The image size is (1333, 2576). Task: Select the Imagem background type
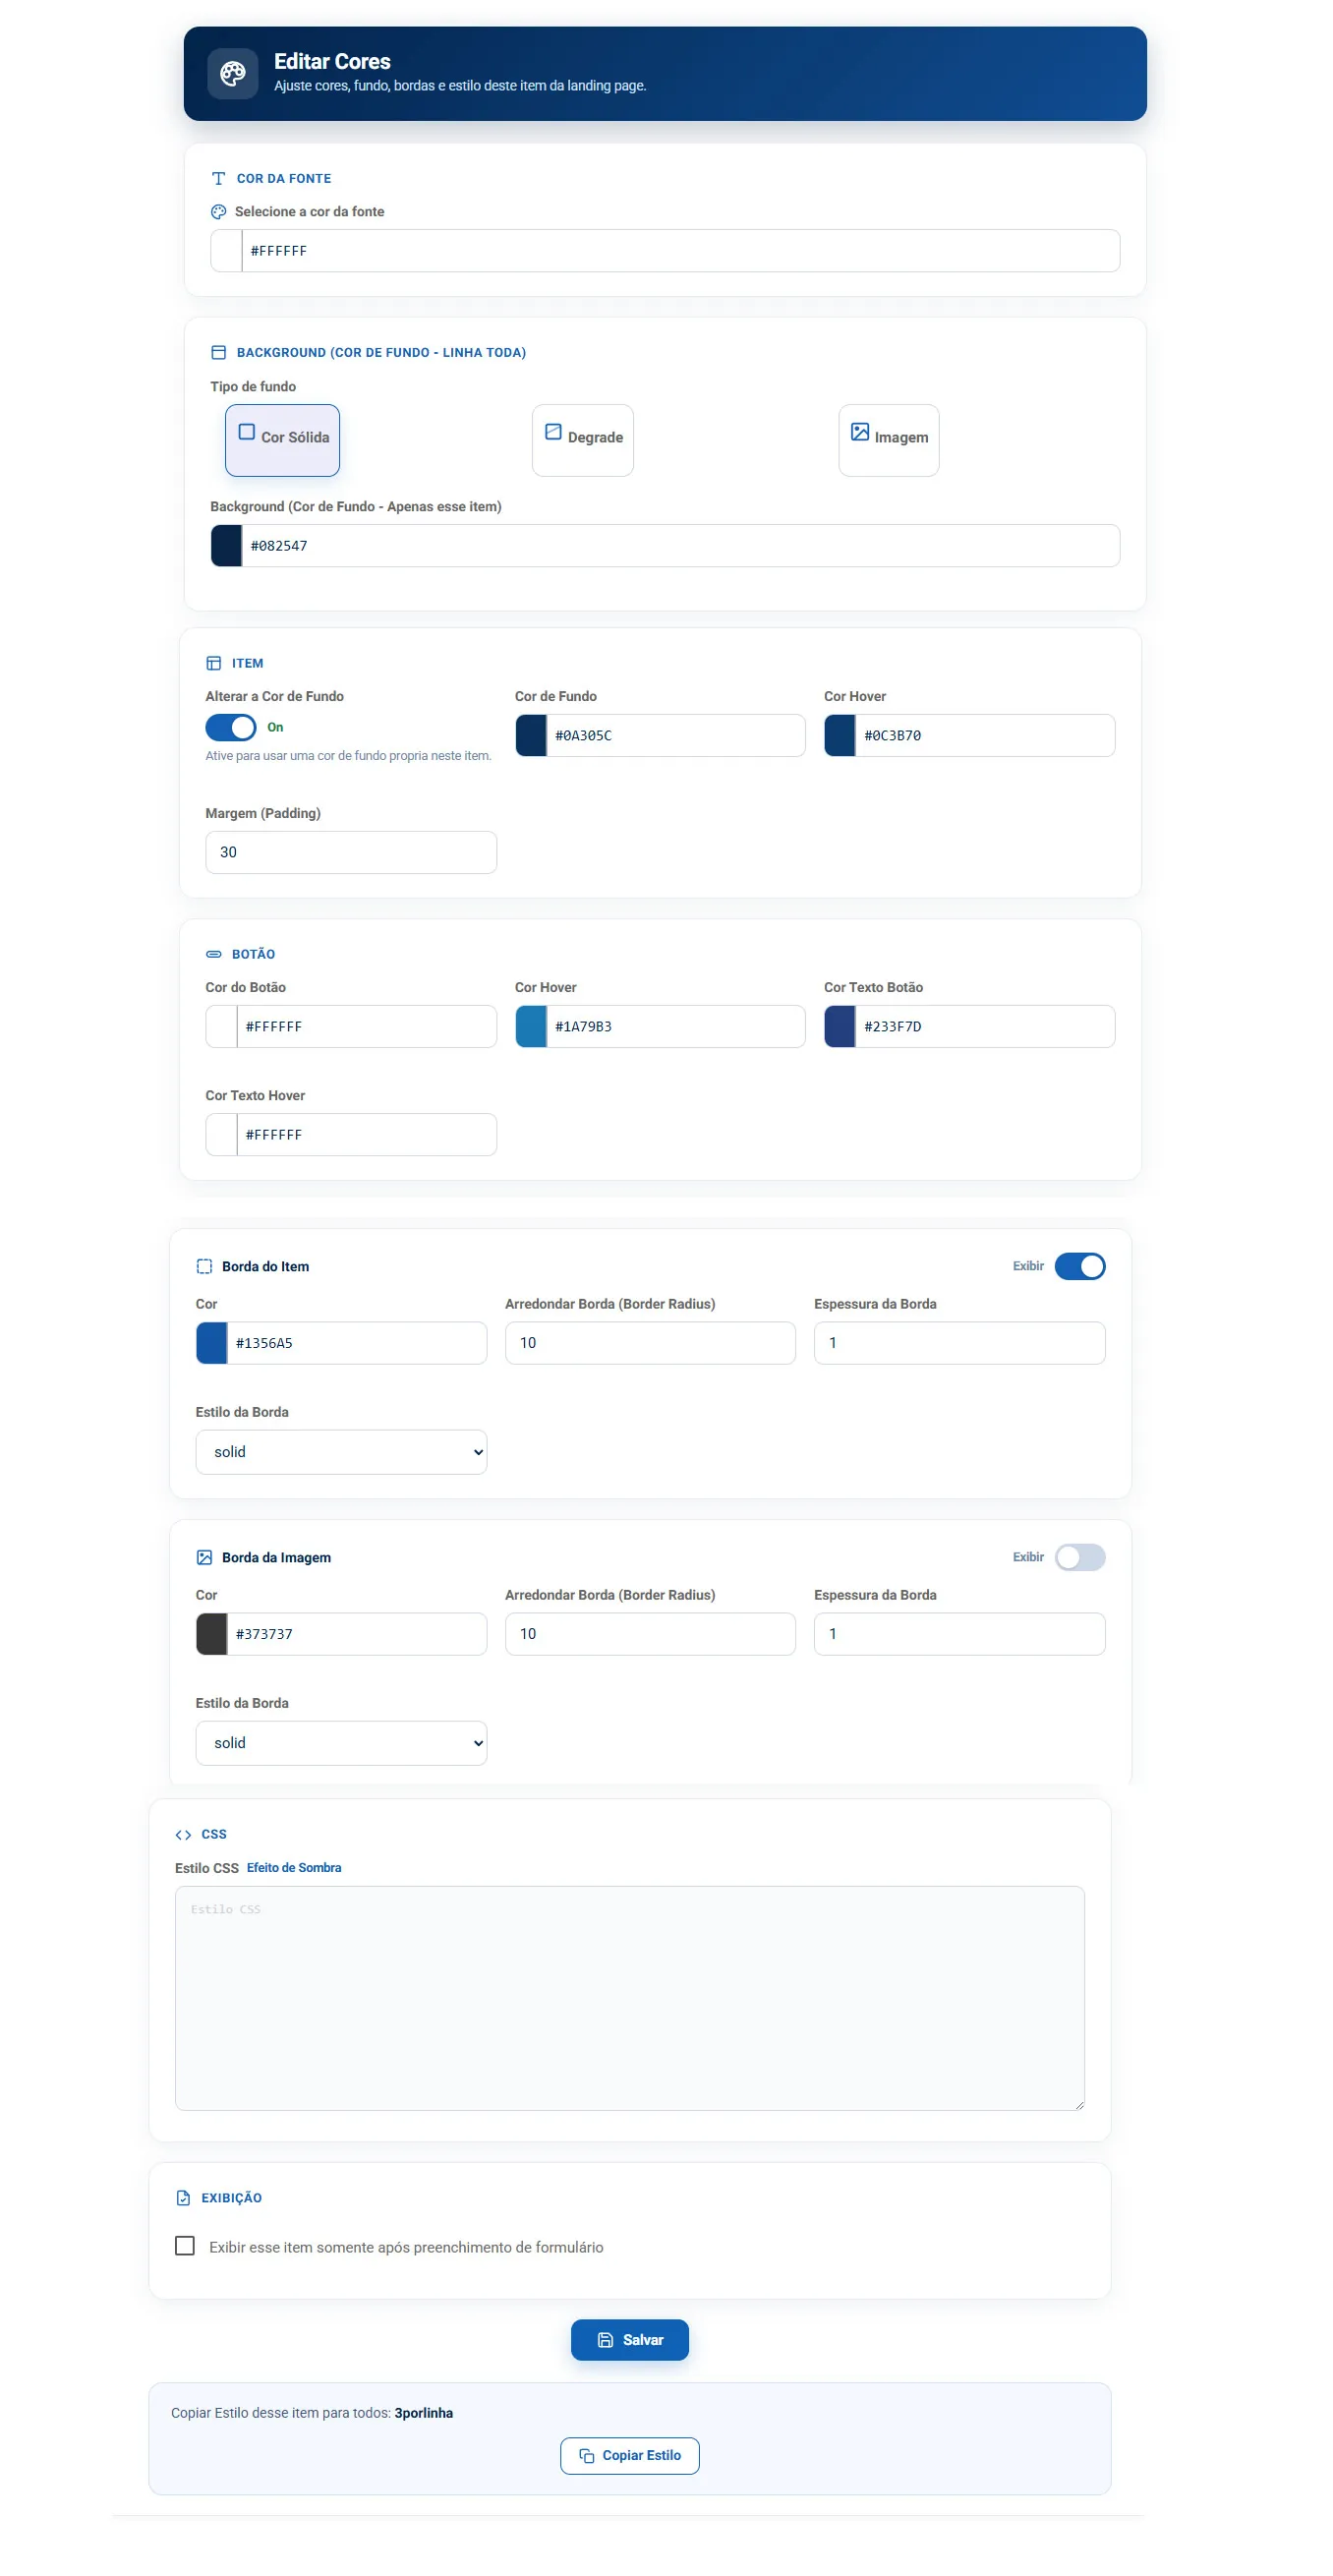coord(889,440)
